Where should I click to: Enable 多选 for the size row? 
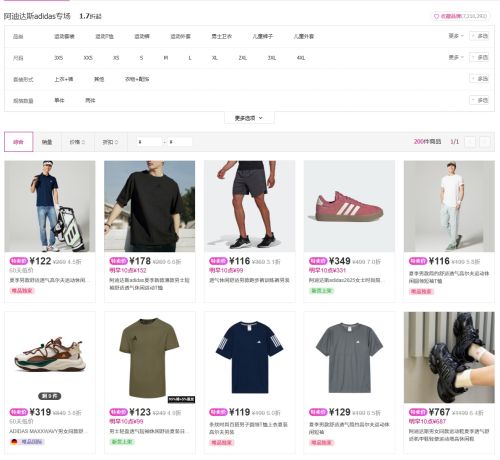479,57
